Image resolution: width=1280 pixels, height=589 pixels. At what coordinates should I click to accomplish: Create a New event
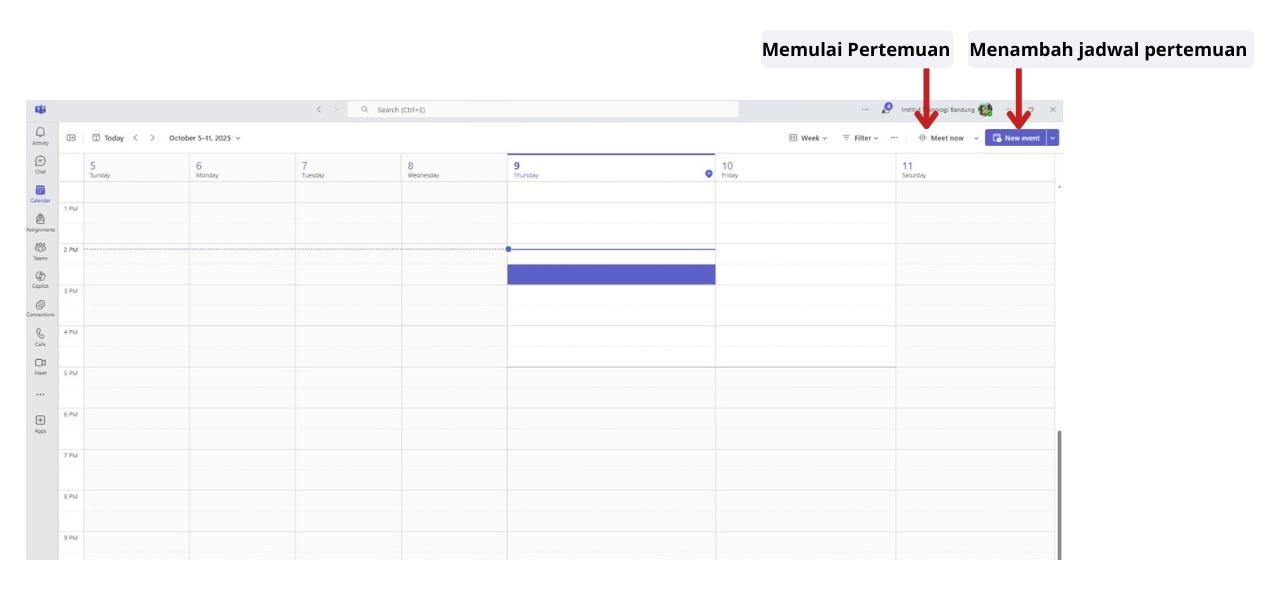click(1016, 138)
